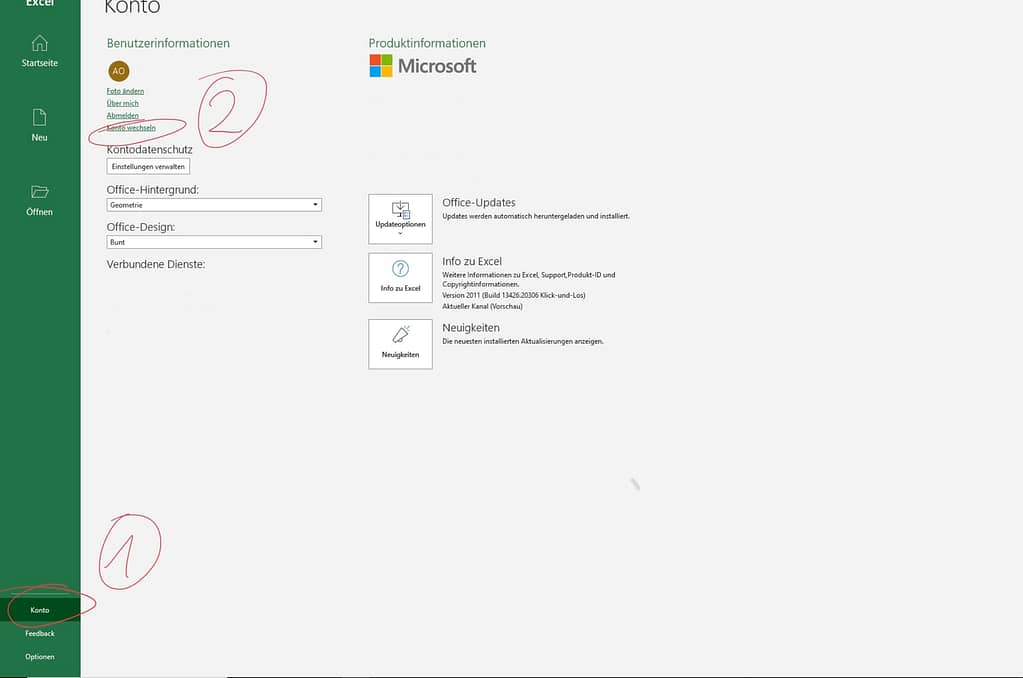Click the text about automatically downloaded updates
This screenshot has height=678, width=1023.
tap(536, 216)
